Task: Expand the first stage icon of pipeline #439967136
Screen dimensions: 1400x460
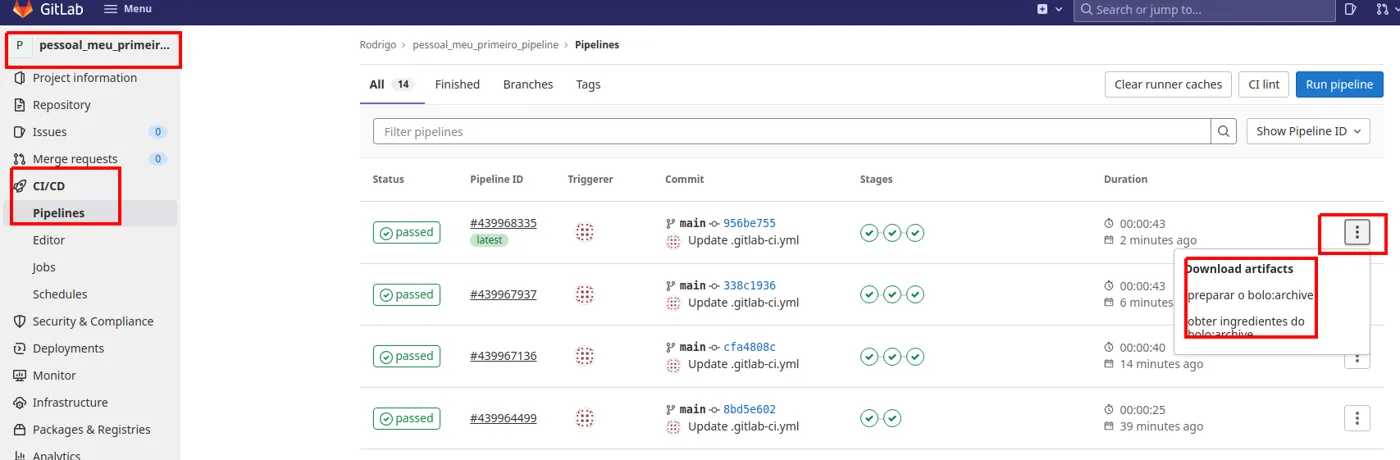Action: point(869,356)
